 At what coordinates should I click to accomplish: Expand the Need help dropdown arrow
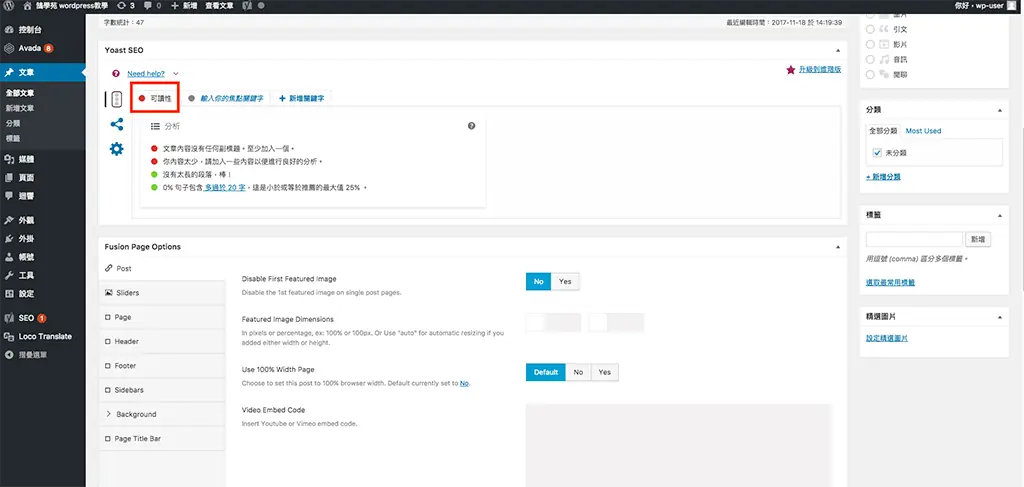(176, 74)
